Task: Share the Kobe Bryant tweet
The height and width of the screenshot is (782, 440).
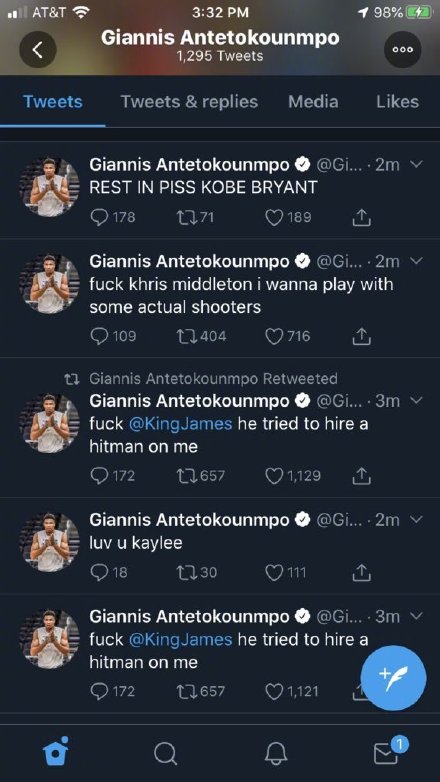Action: pyautogui.click(x=361, y=217)
